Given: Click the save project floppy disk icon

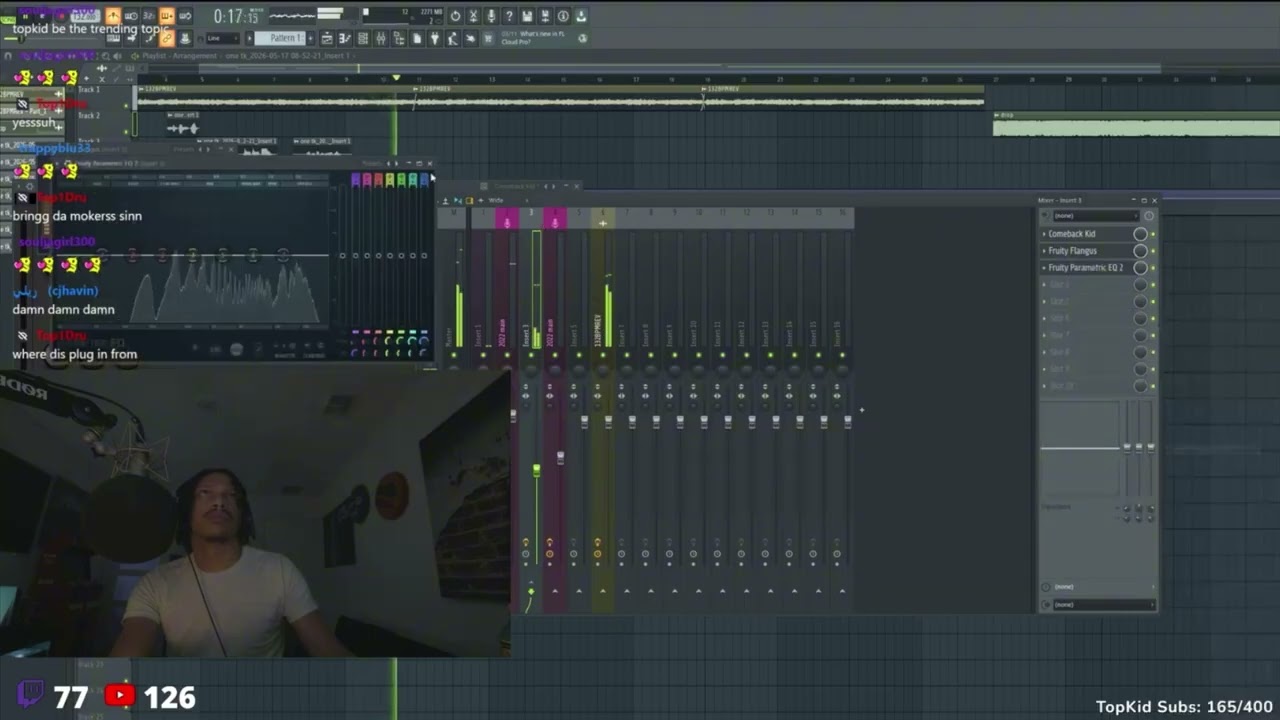Looking at the screenshot, I should point(526,16).
